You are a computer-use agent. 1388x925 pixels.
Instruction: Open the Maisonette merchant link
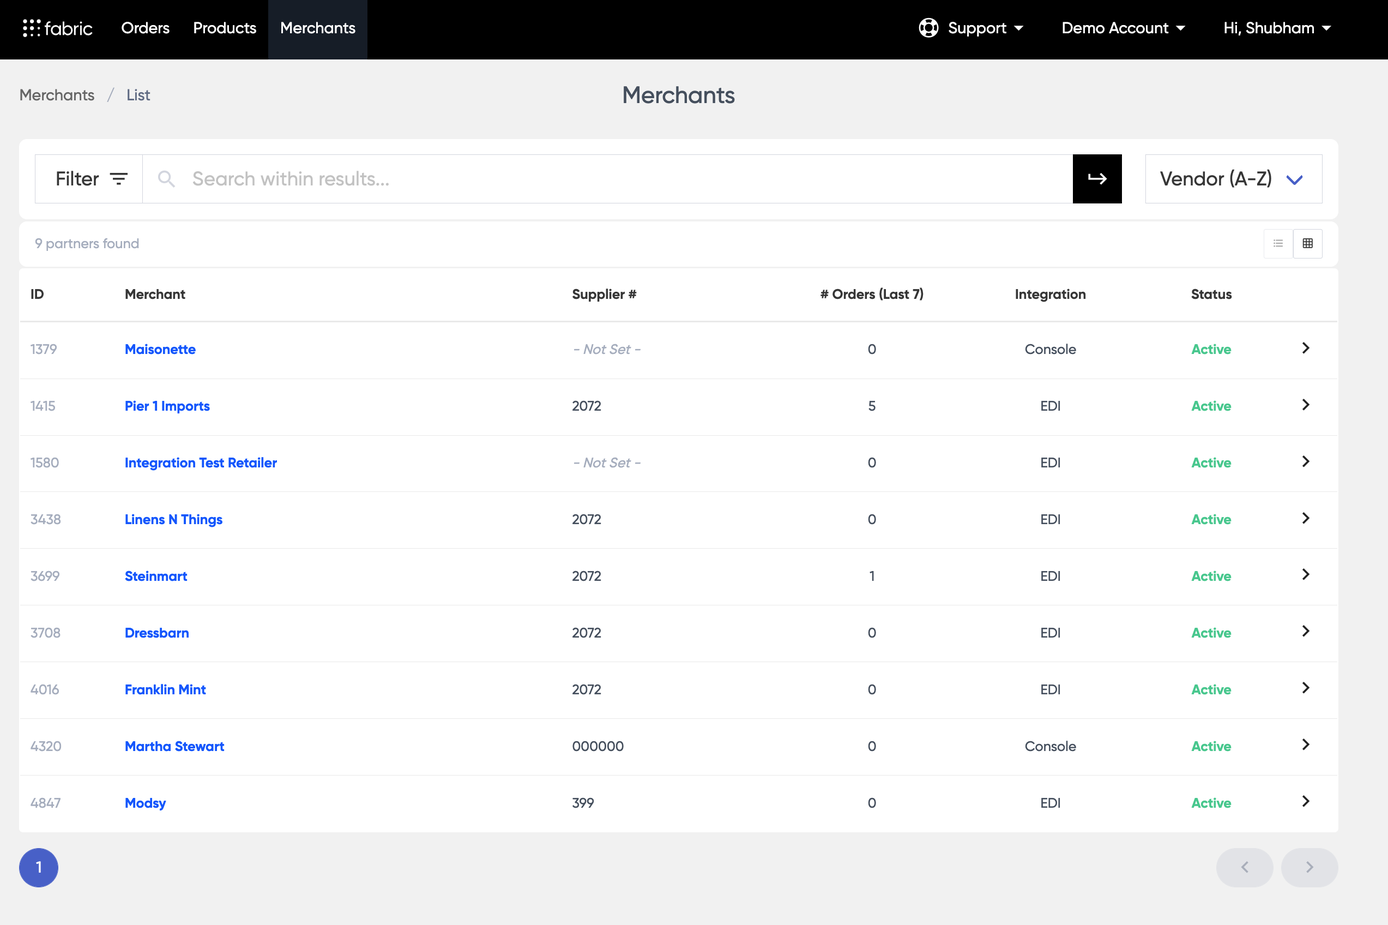click(160, 349)
